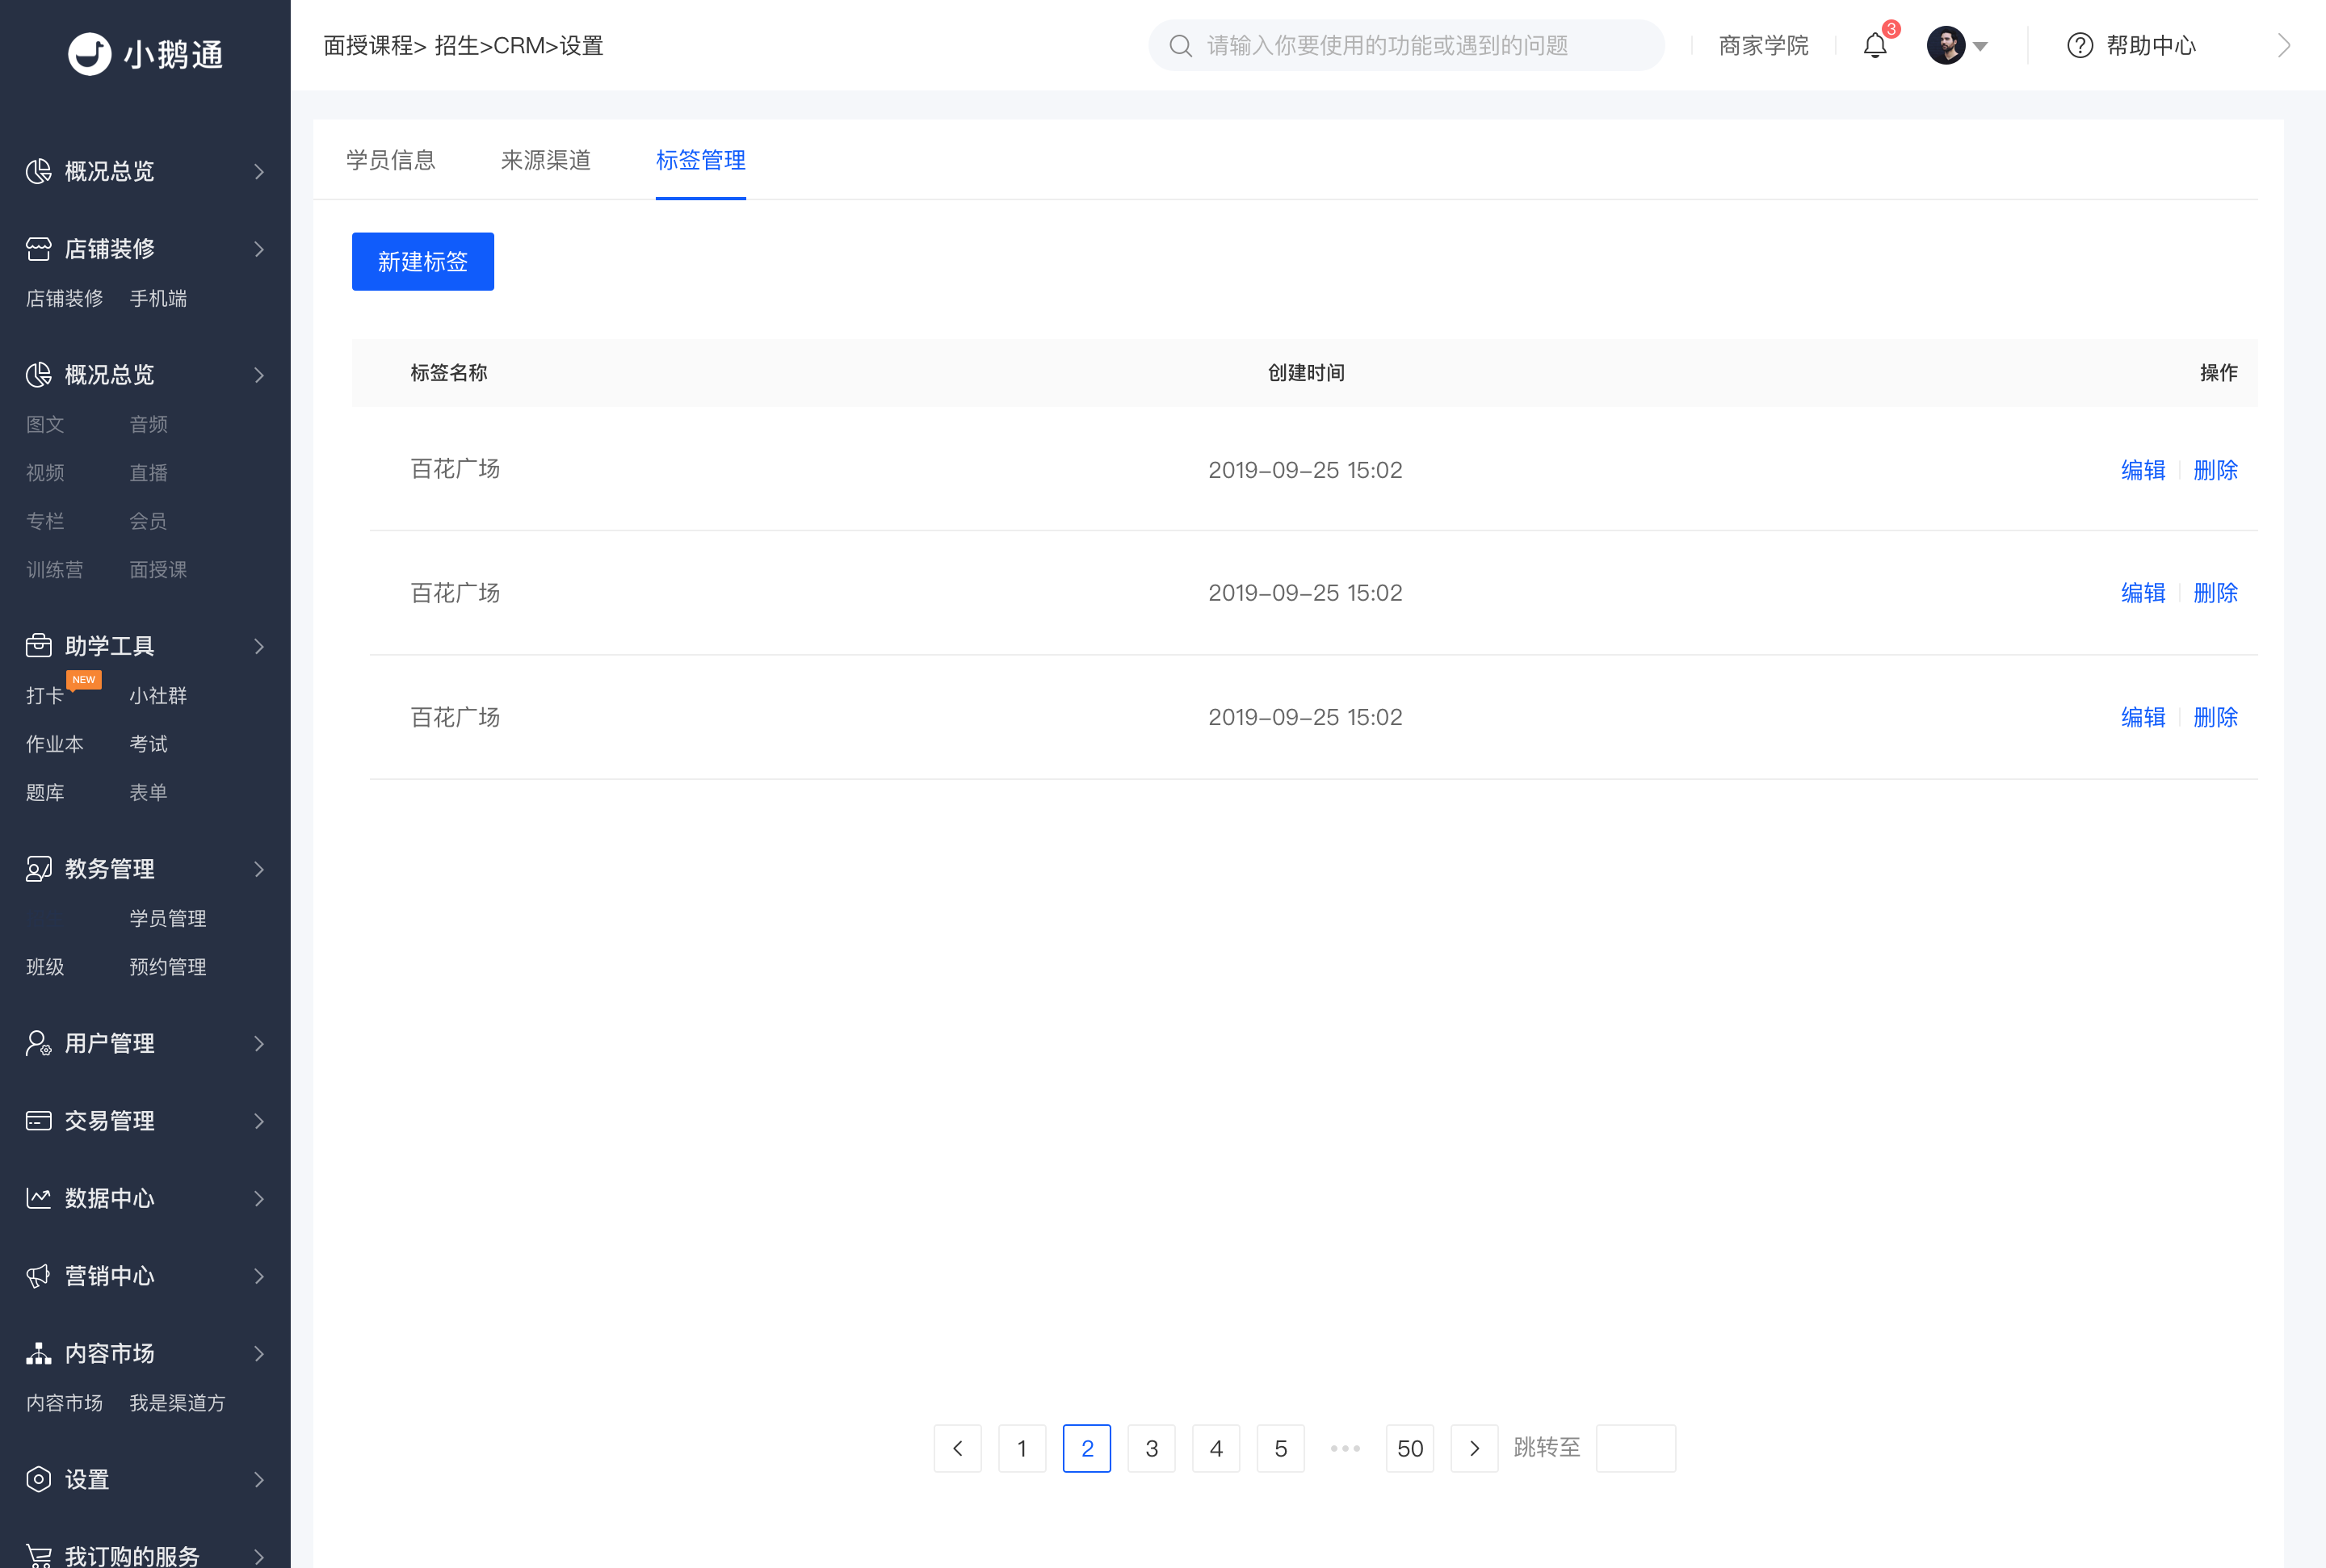
Task: Open the 商家学院 link
Action: pos(1764,46)
